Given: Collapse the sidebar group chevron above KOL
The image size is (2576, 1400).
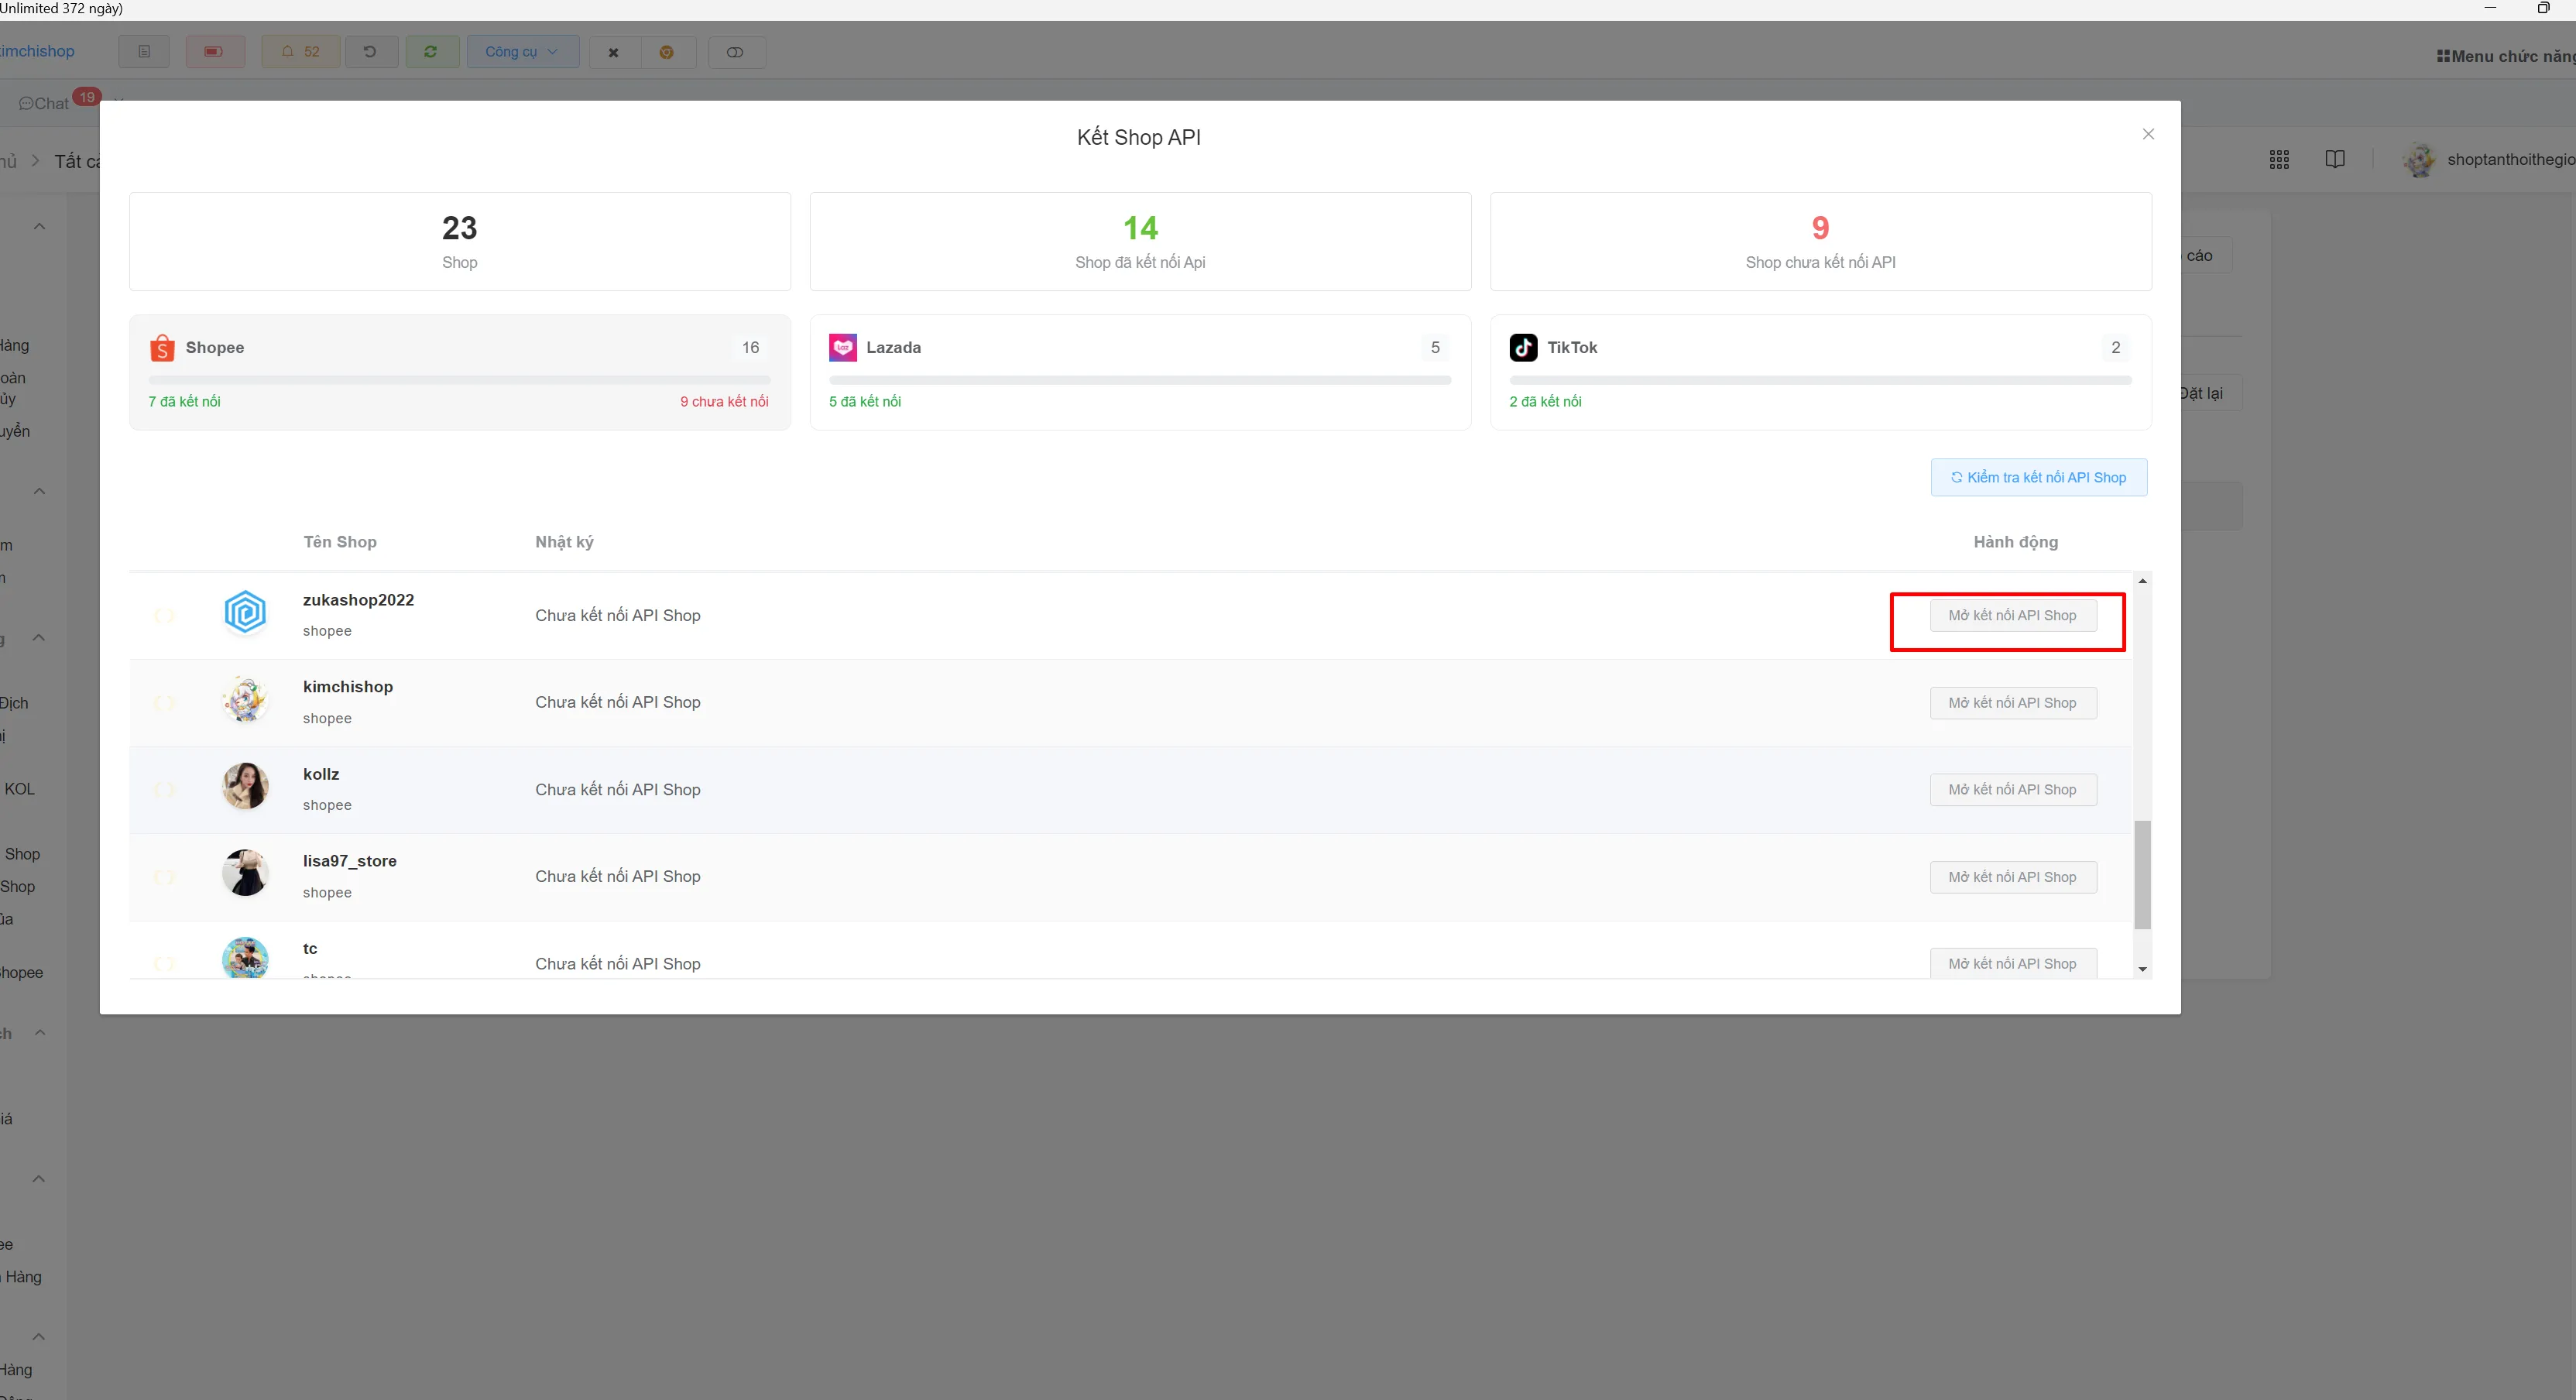Looking at the screenshot, I should click(x=39, y=638).
